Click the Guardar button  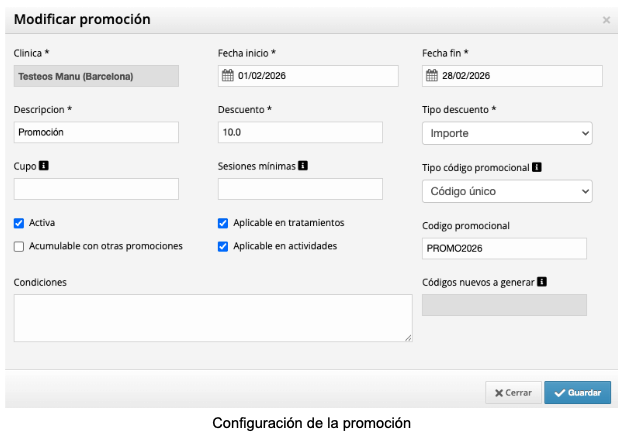point(578,393)
